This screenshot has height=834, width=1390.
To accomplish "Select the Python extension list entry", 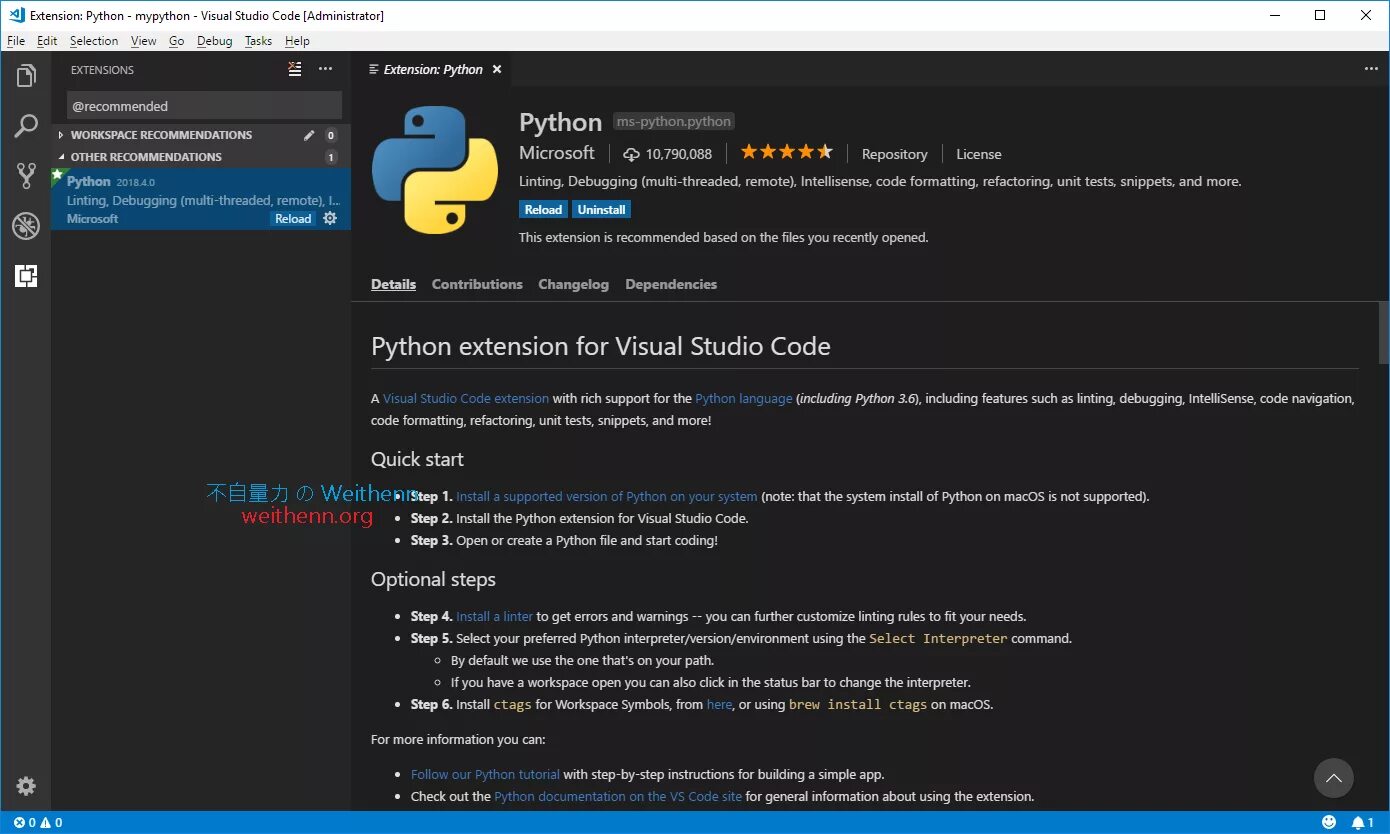I will 200,199.
